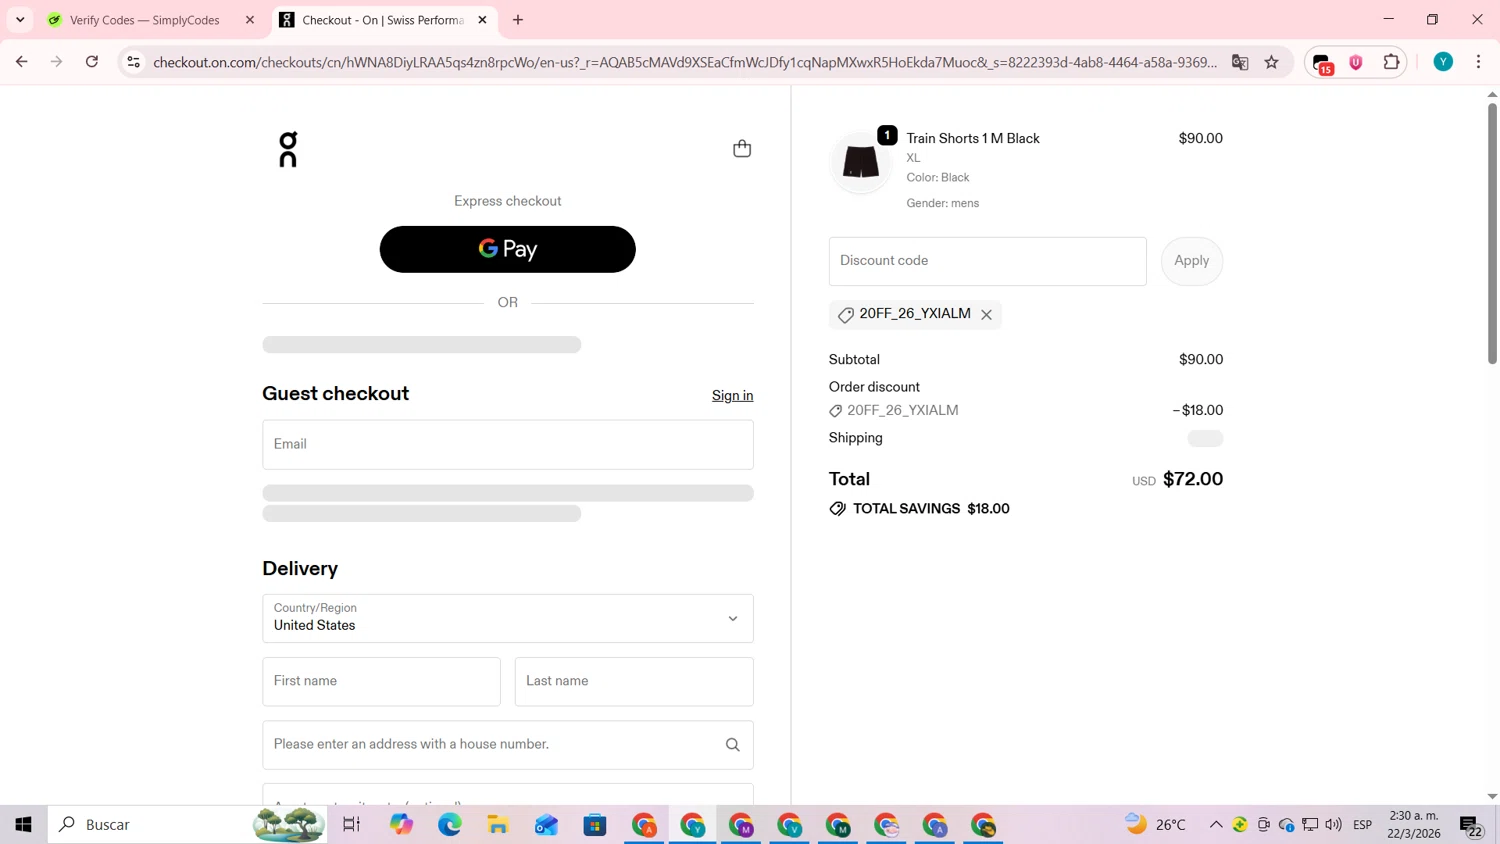1500x844 pixels.
Task: Click the On logo icon
Action: pyautogui.click(x=288, y=149)
